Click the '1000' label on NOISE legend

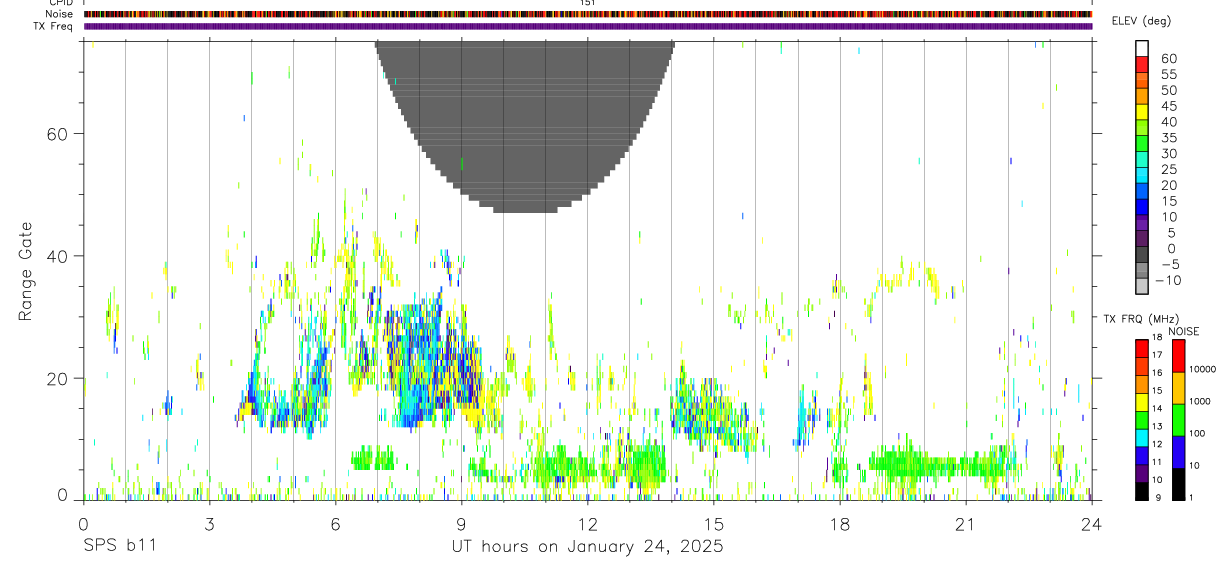coord(1201,401)
